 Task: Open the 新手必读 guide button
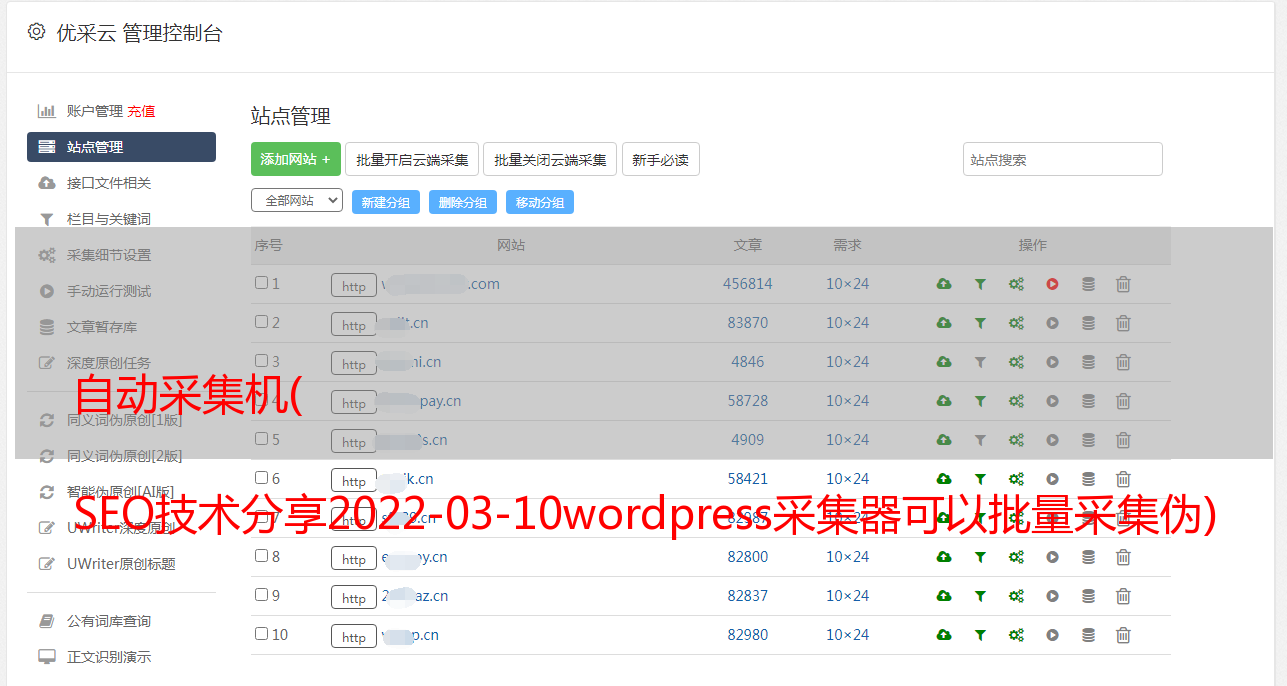(x=660, y=159)
